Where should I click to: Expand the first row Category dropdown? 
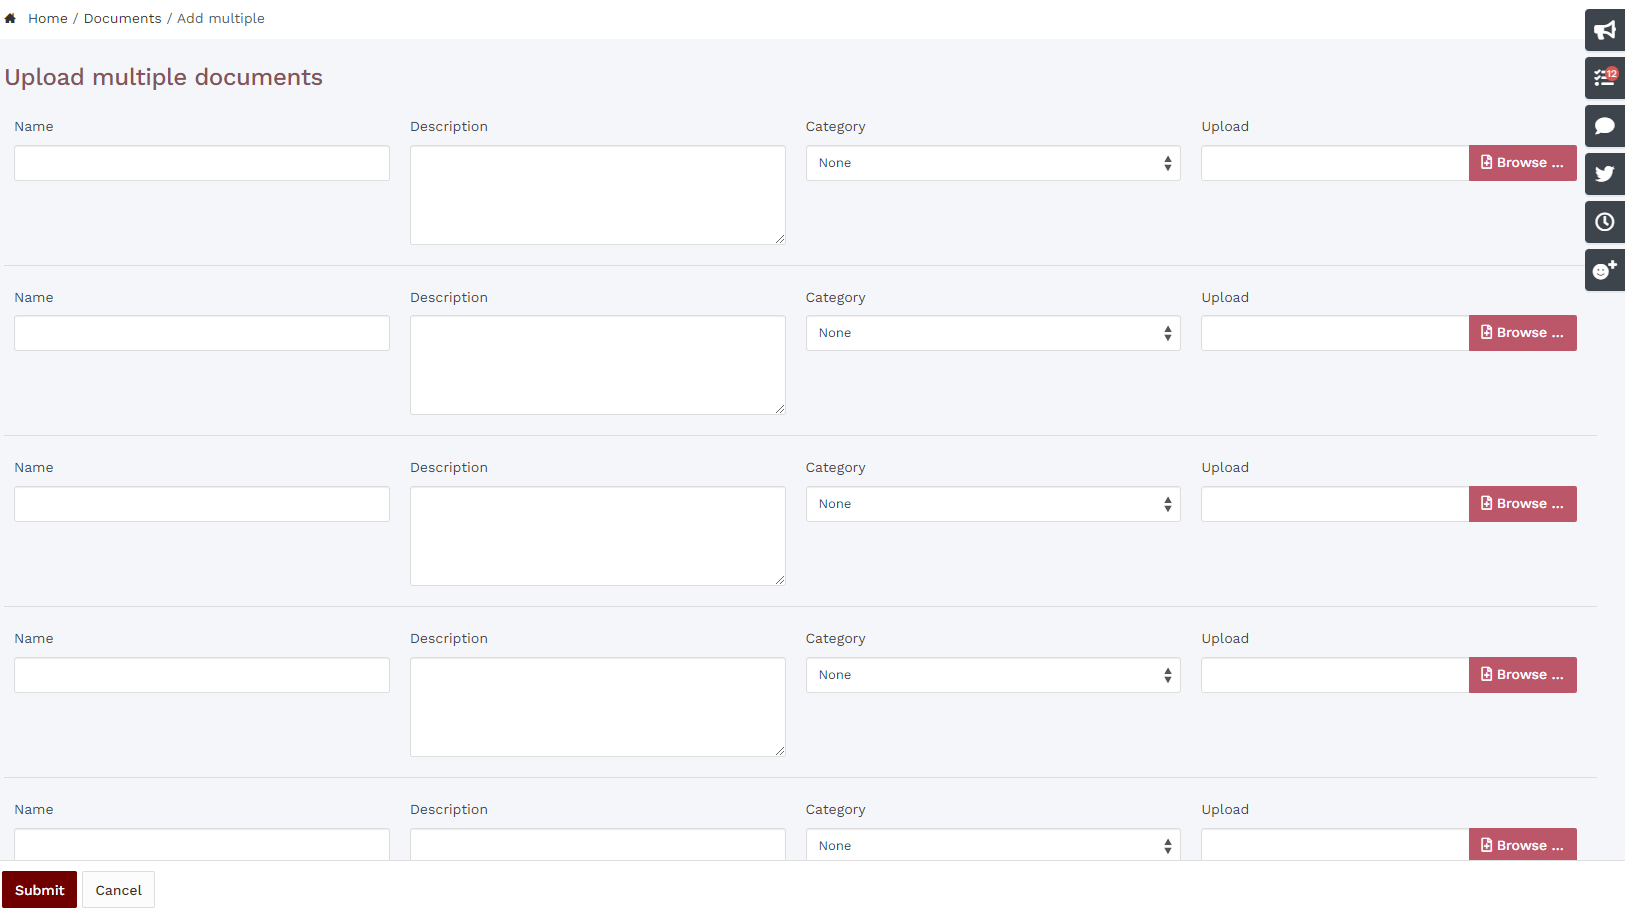point(992,163)
